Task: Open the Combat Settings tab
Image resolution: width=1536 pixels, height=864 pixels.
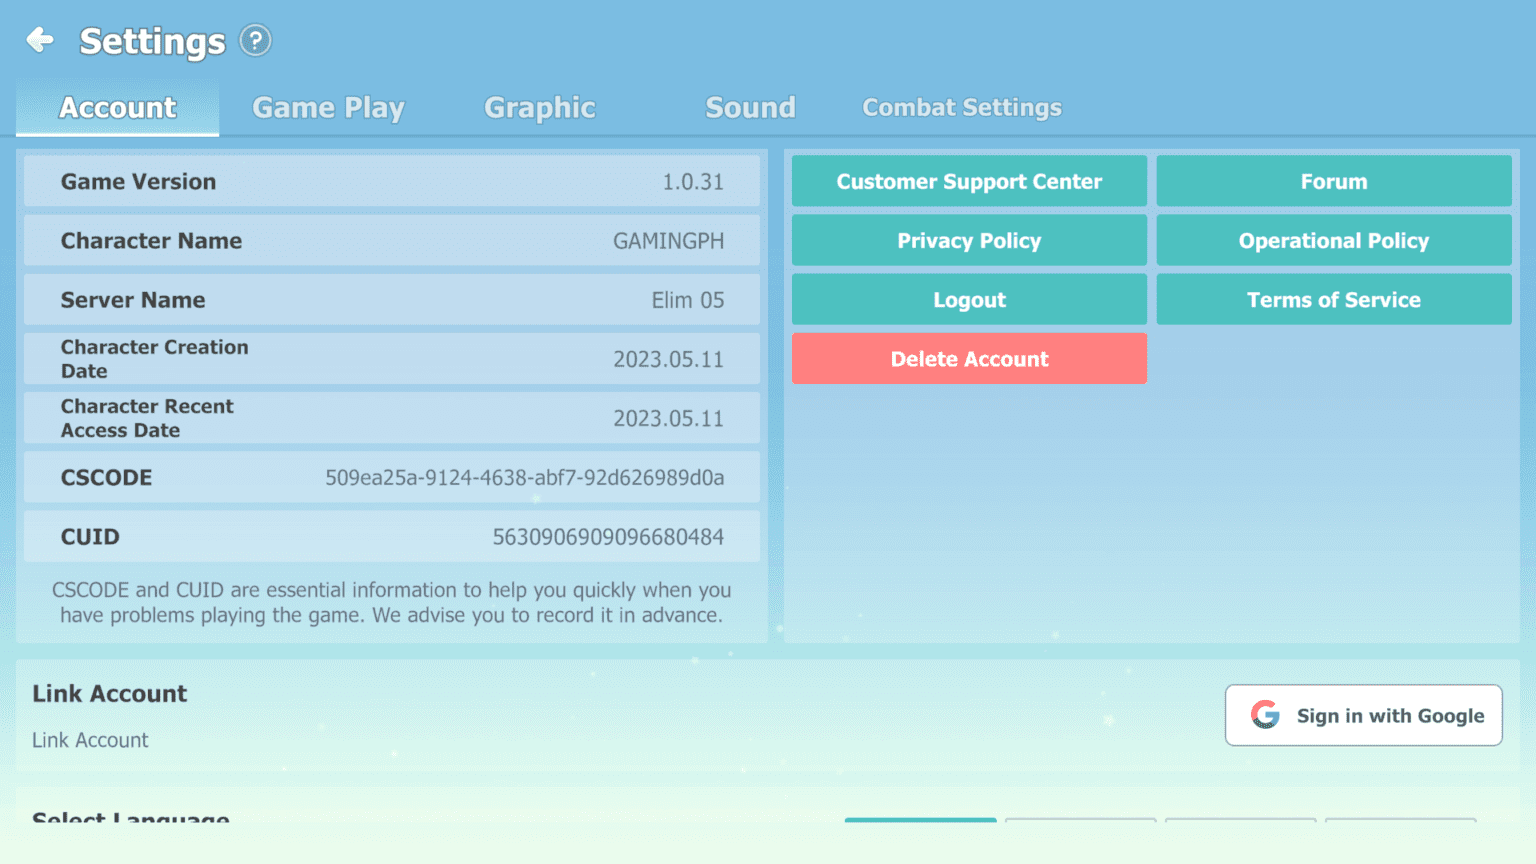Action: coord(962,108)
